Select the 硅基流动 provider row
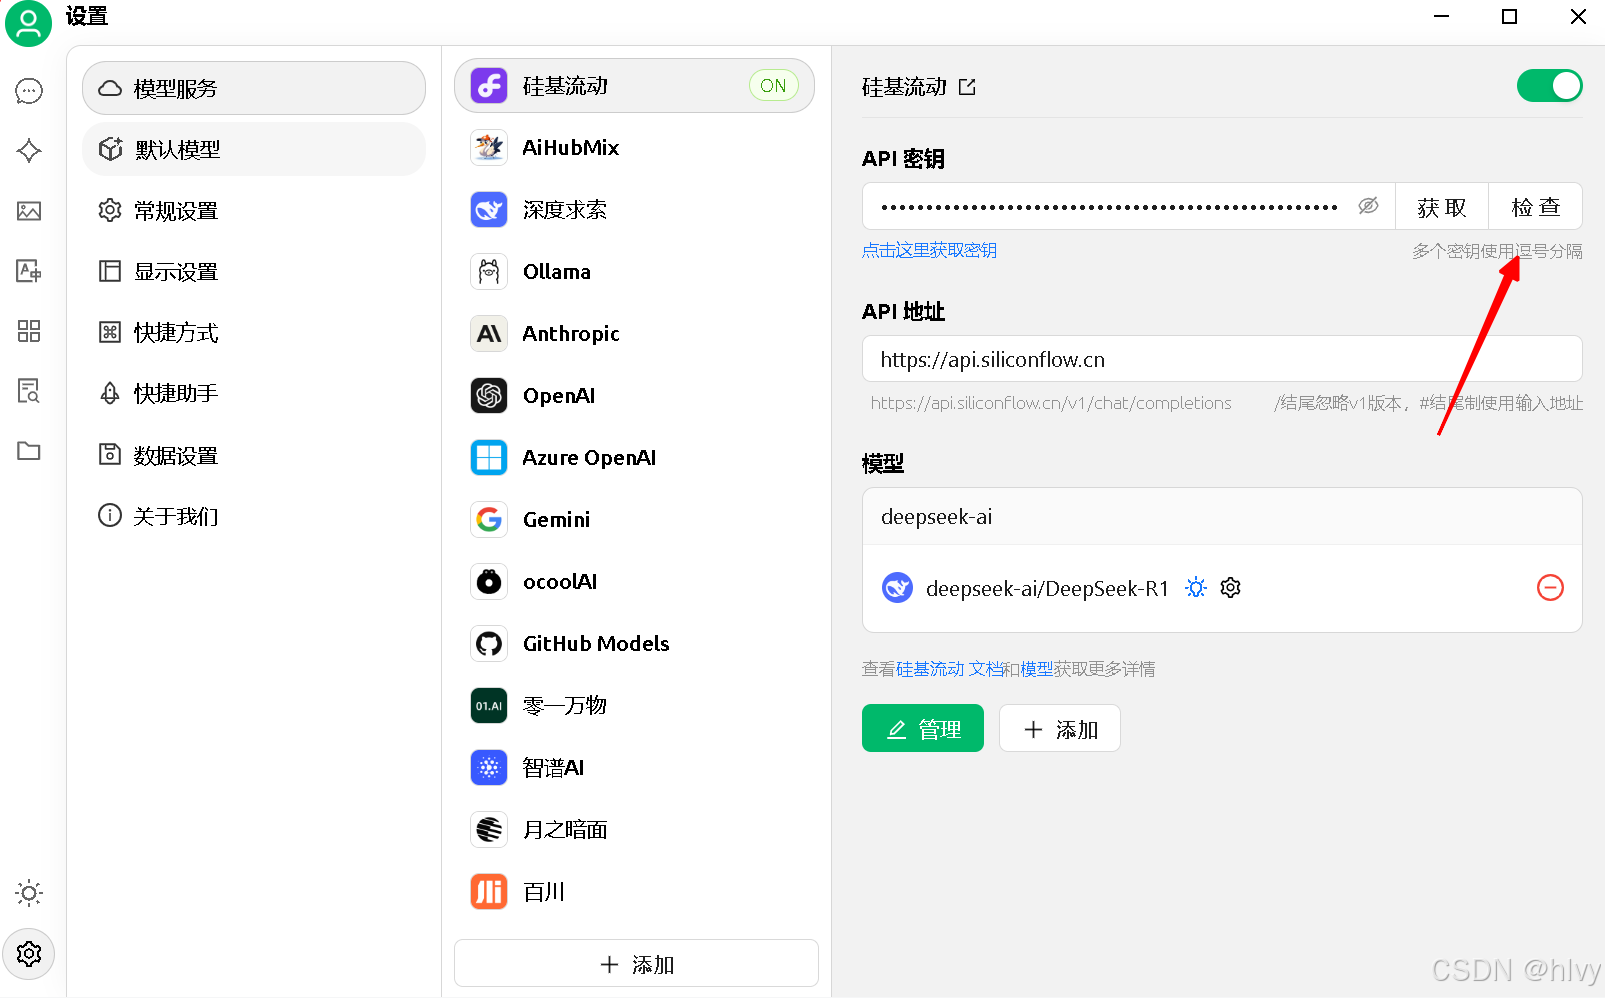 pos(634,86)
